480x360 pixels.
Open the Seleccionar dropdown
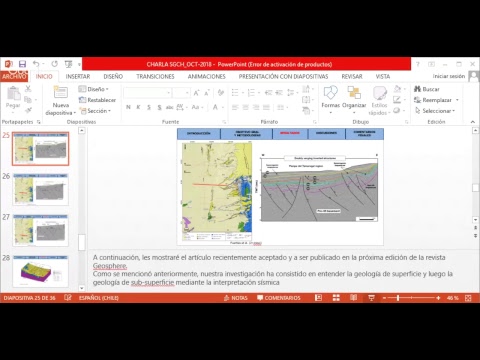[x=434, y=111]
